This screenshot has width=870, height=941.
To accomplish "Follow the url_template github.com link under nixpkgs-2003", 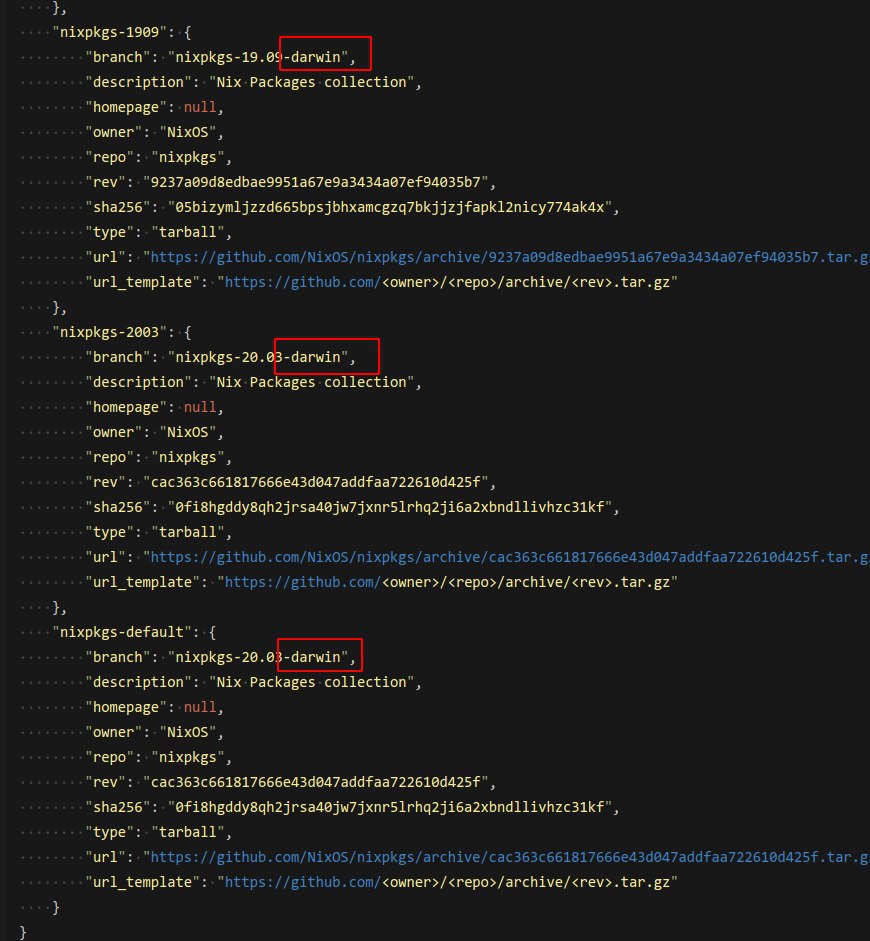I will point(302,583).
